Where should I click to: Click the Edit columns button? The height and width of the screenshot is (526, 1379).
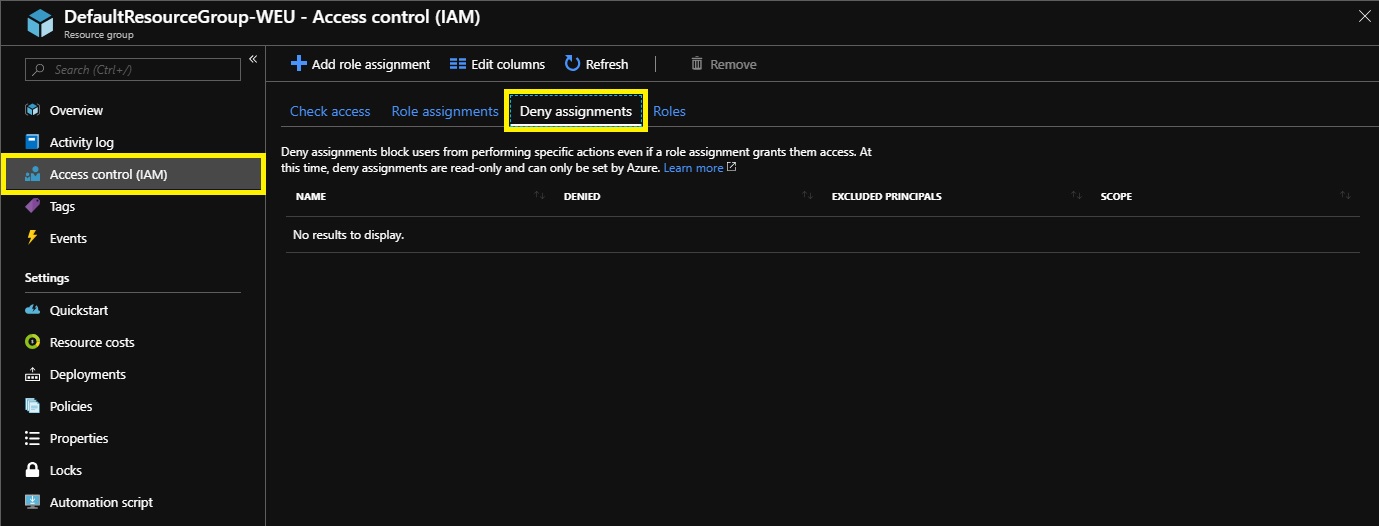tap(498, 64)
